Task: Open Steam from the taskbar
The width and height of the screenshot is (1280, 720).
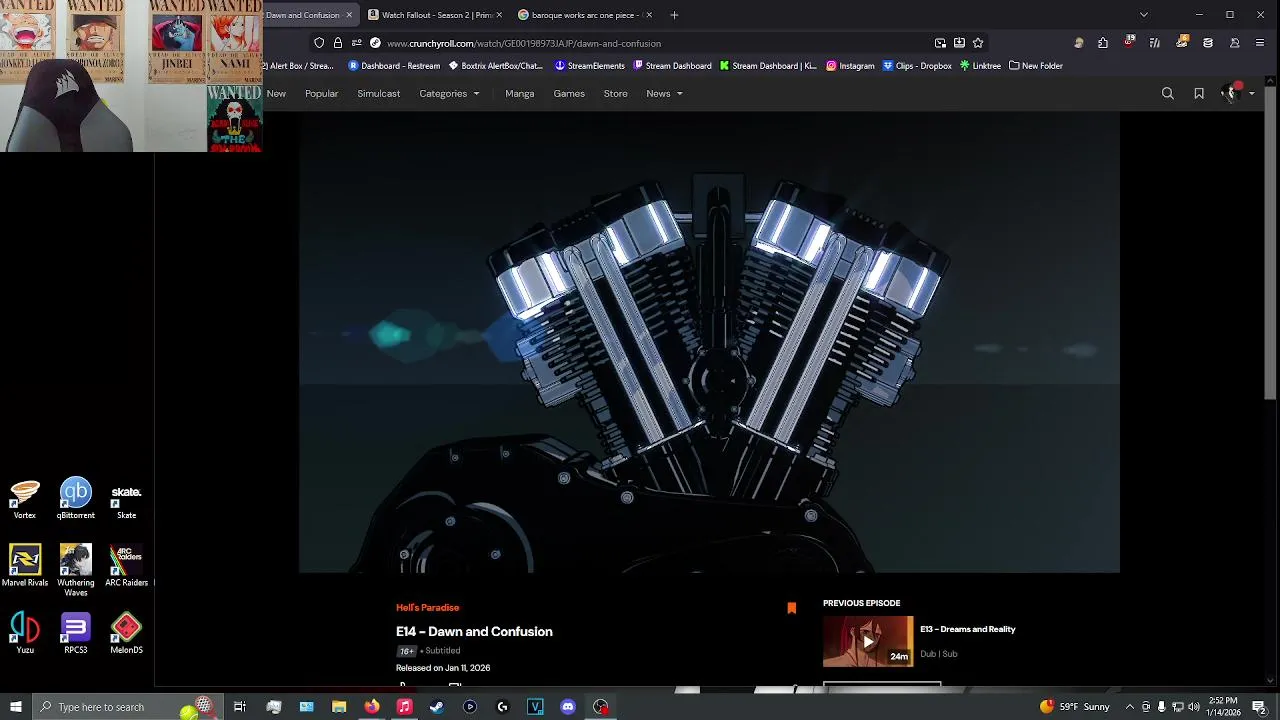Action: [437, 707]
